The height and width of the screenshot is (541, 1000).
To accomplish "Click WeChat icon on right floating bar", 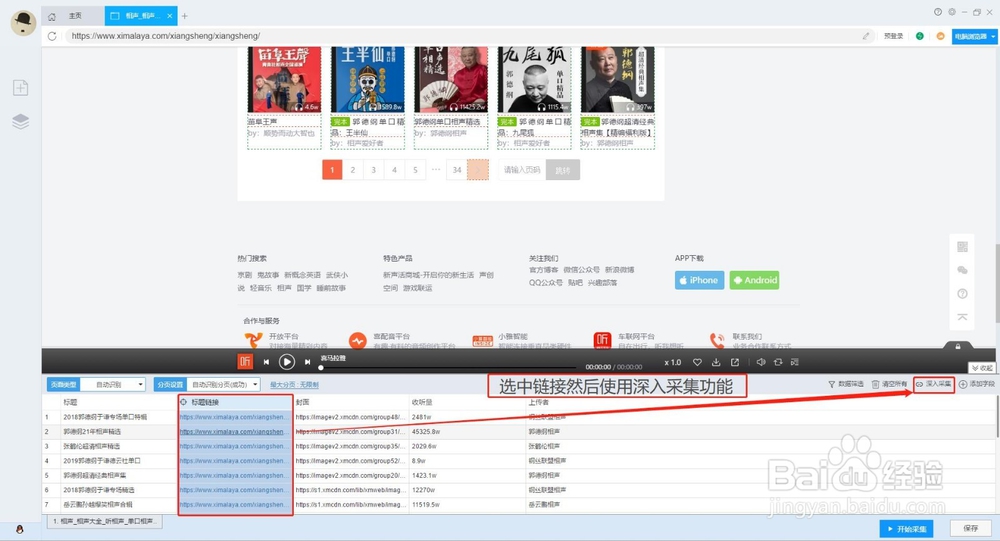I will [x=962, y=270].
